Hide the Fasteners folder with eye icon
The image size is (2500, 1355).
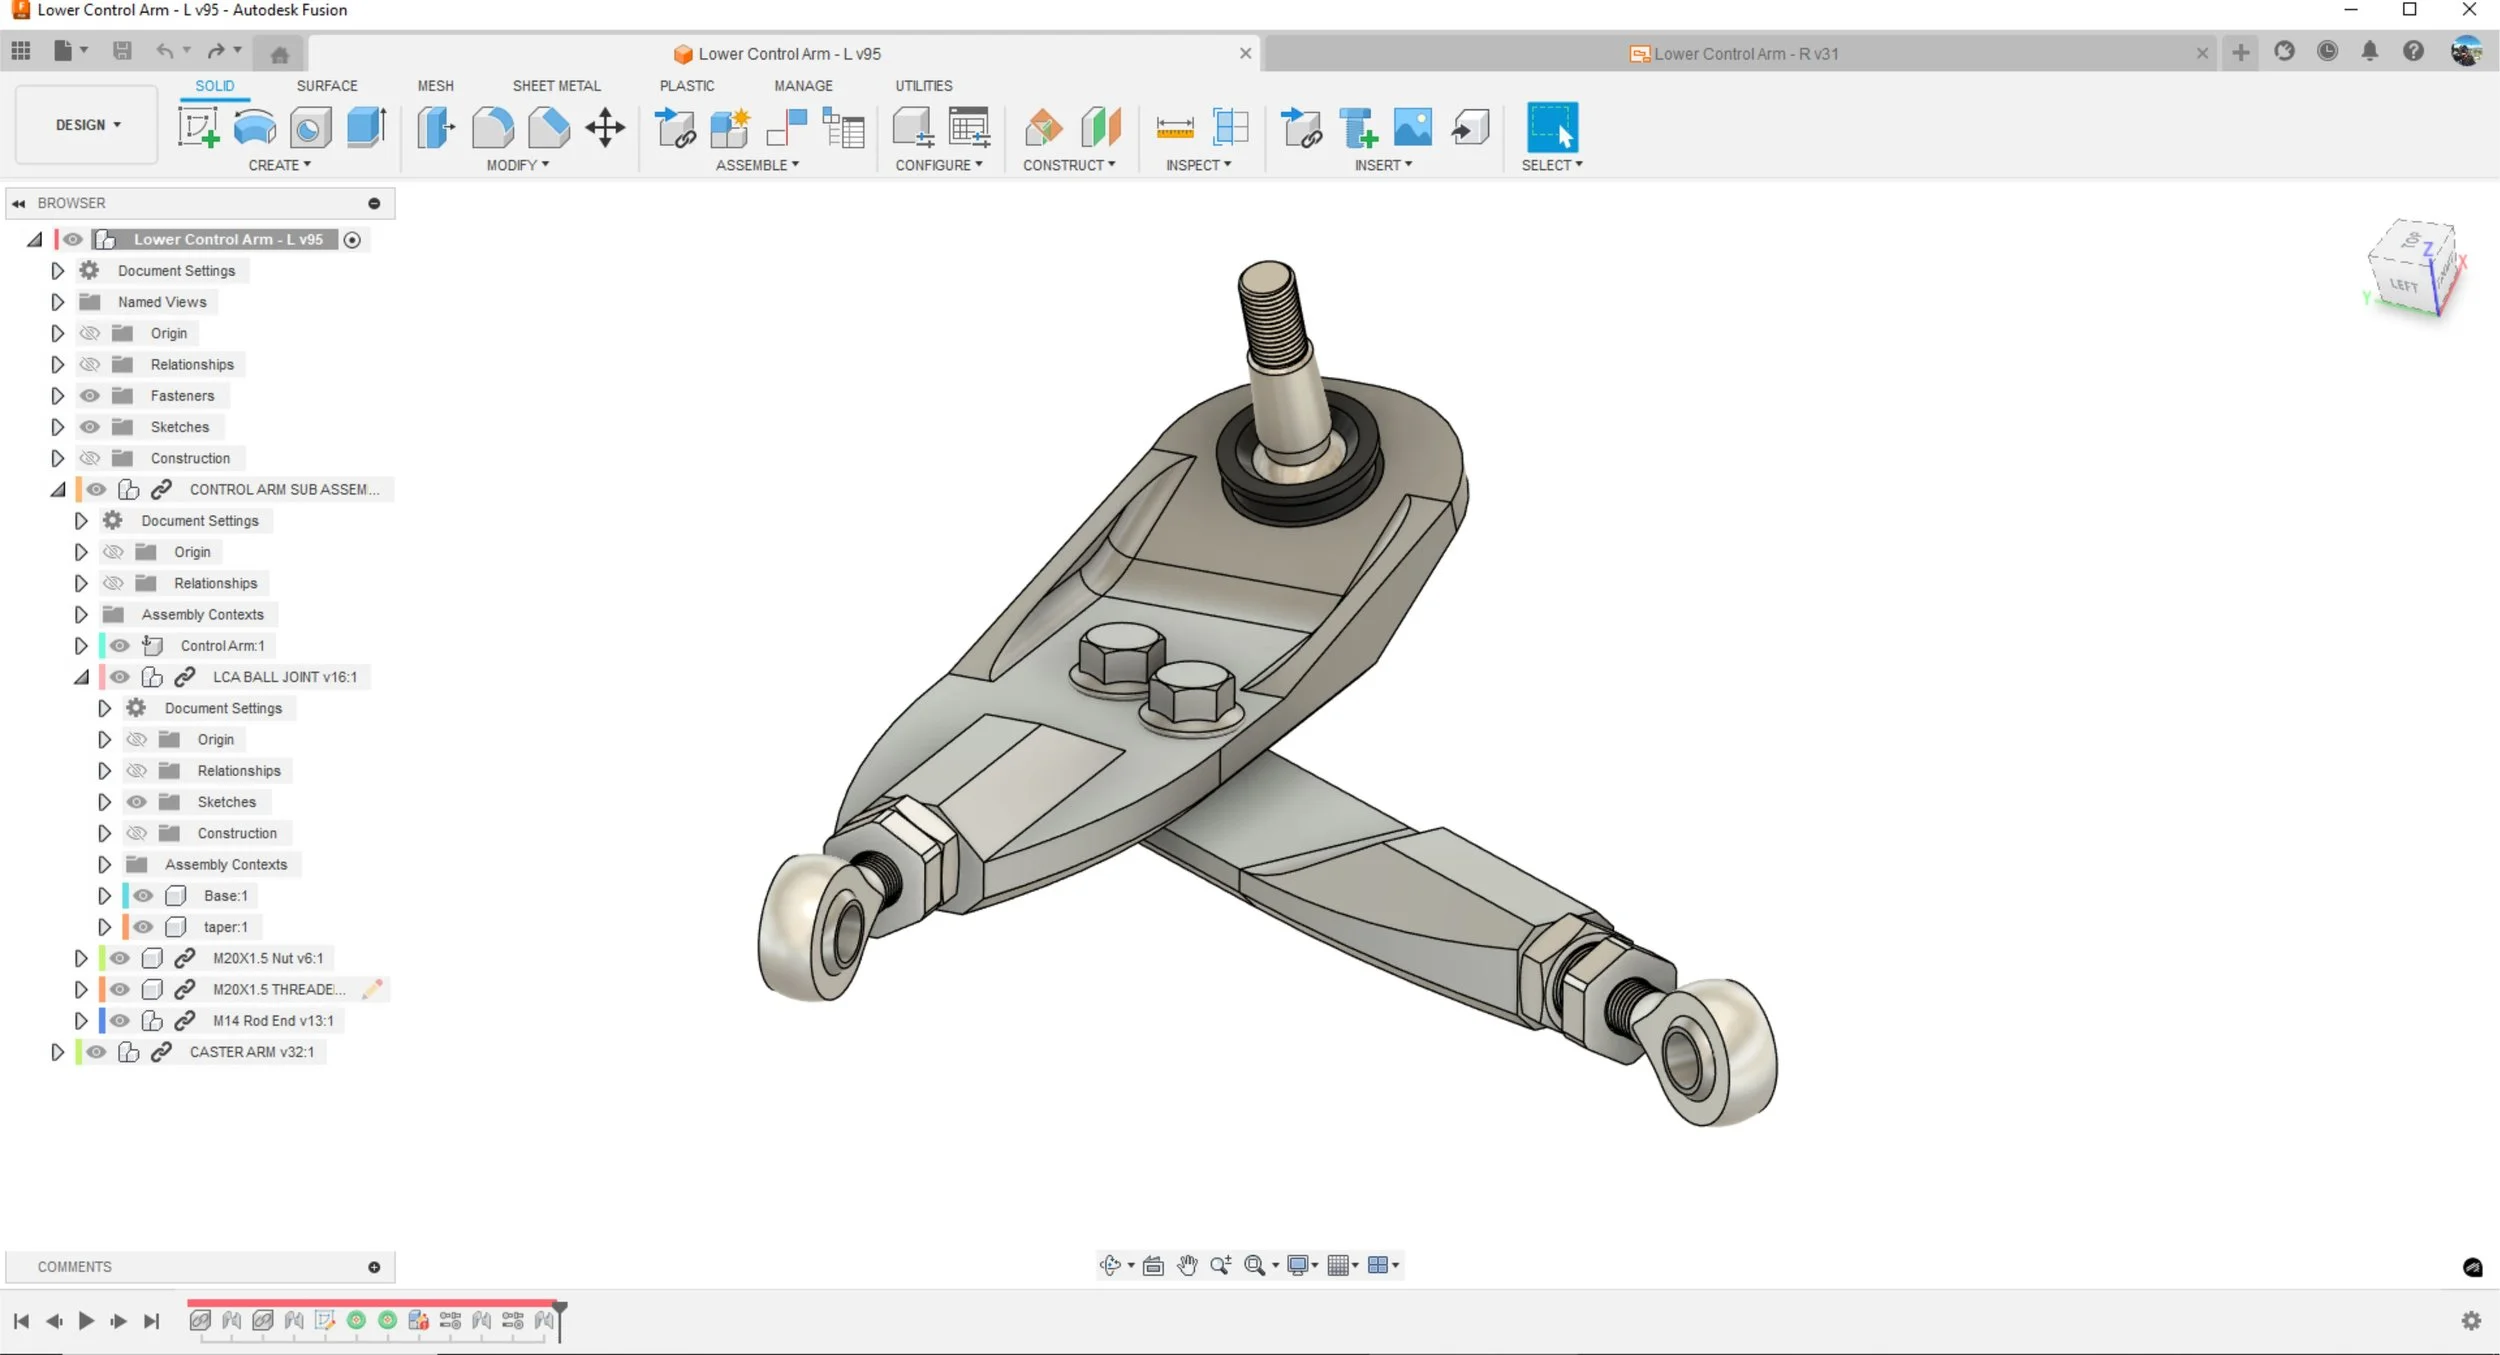tap(90, 396)
